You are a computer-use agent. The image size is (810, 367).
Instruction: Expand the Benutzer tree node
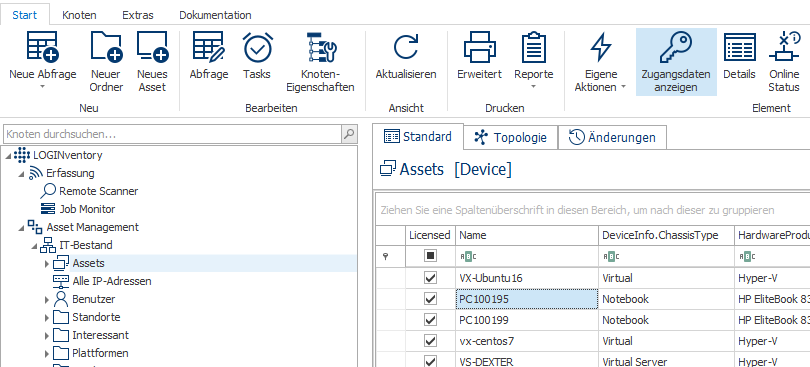tap(47, 299)
